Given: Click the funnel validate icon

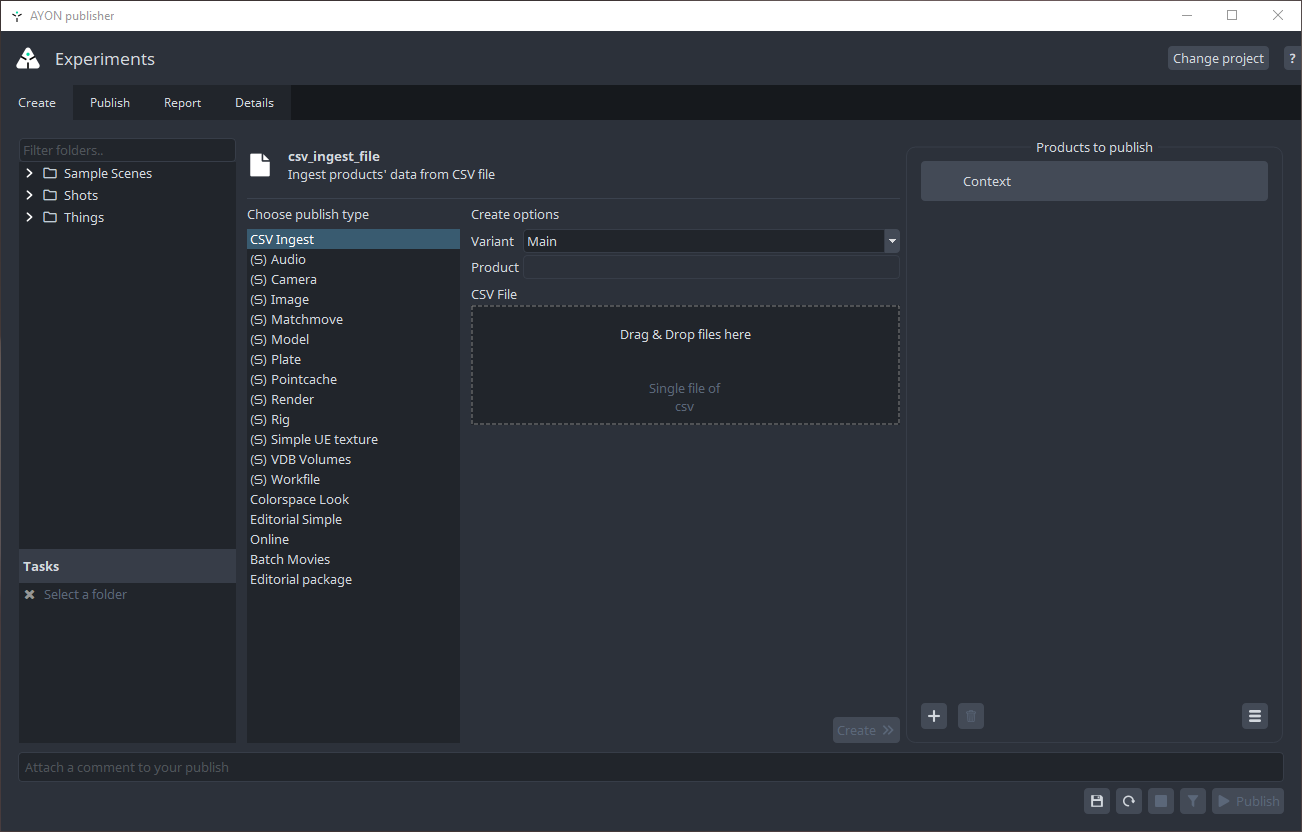Looking at the screenshot, I should pyautogui.click(x=1192, y=801).
